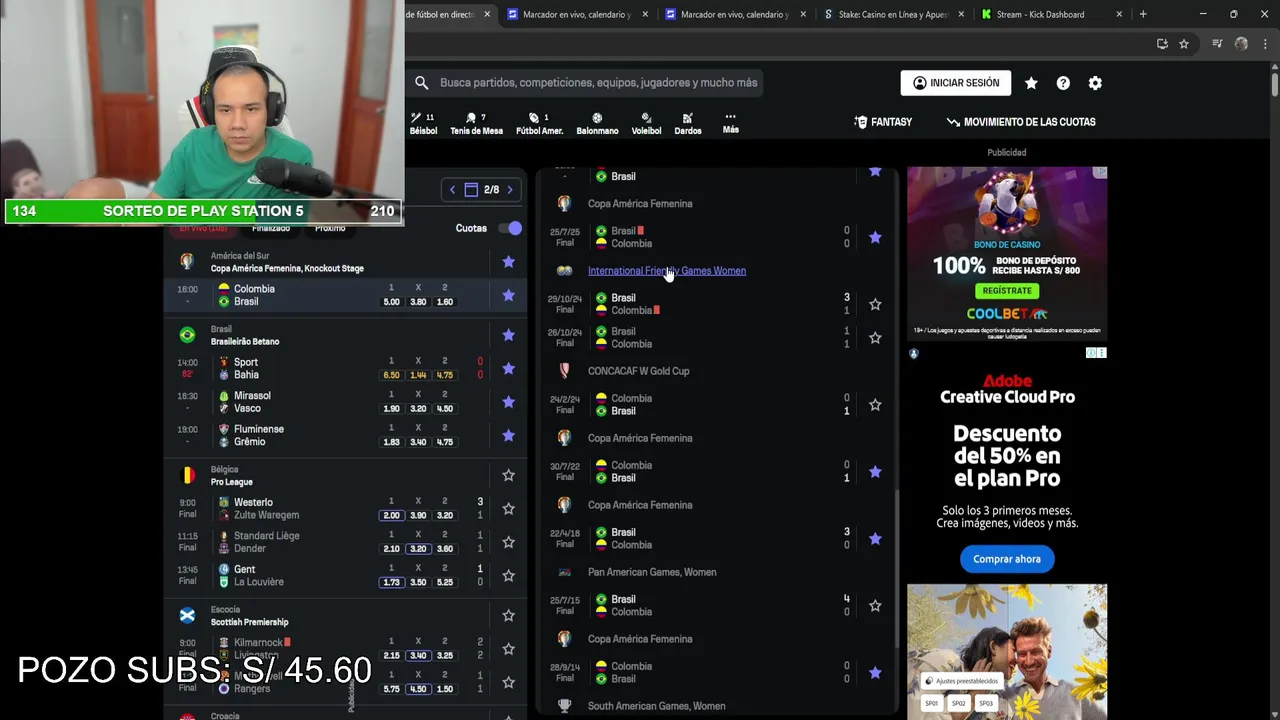This screenshot has width=1280, height=720.
Task: Open the settings gear icon in header
Action: click(1095, 83)
